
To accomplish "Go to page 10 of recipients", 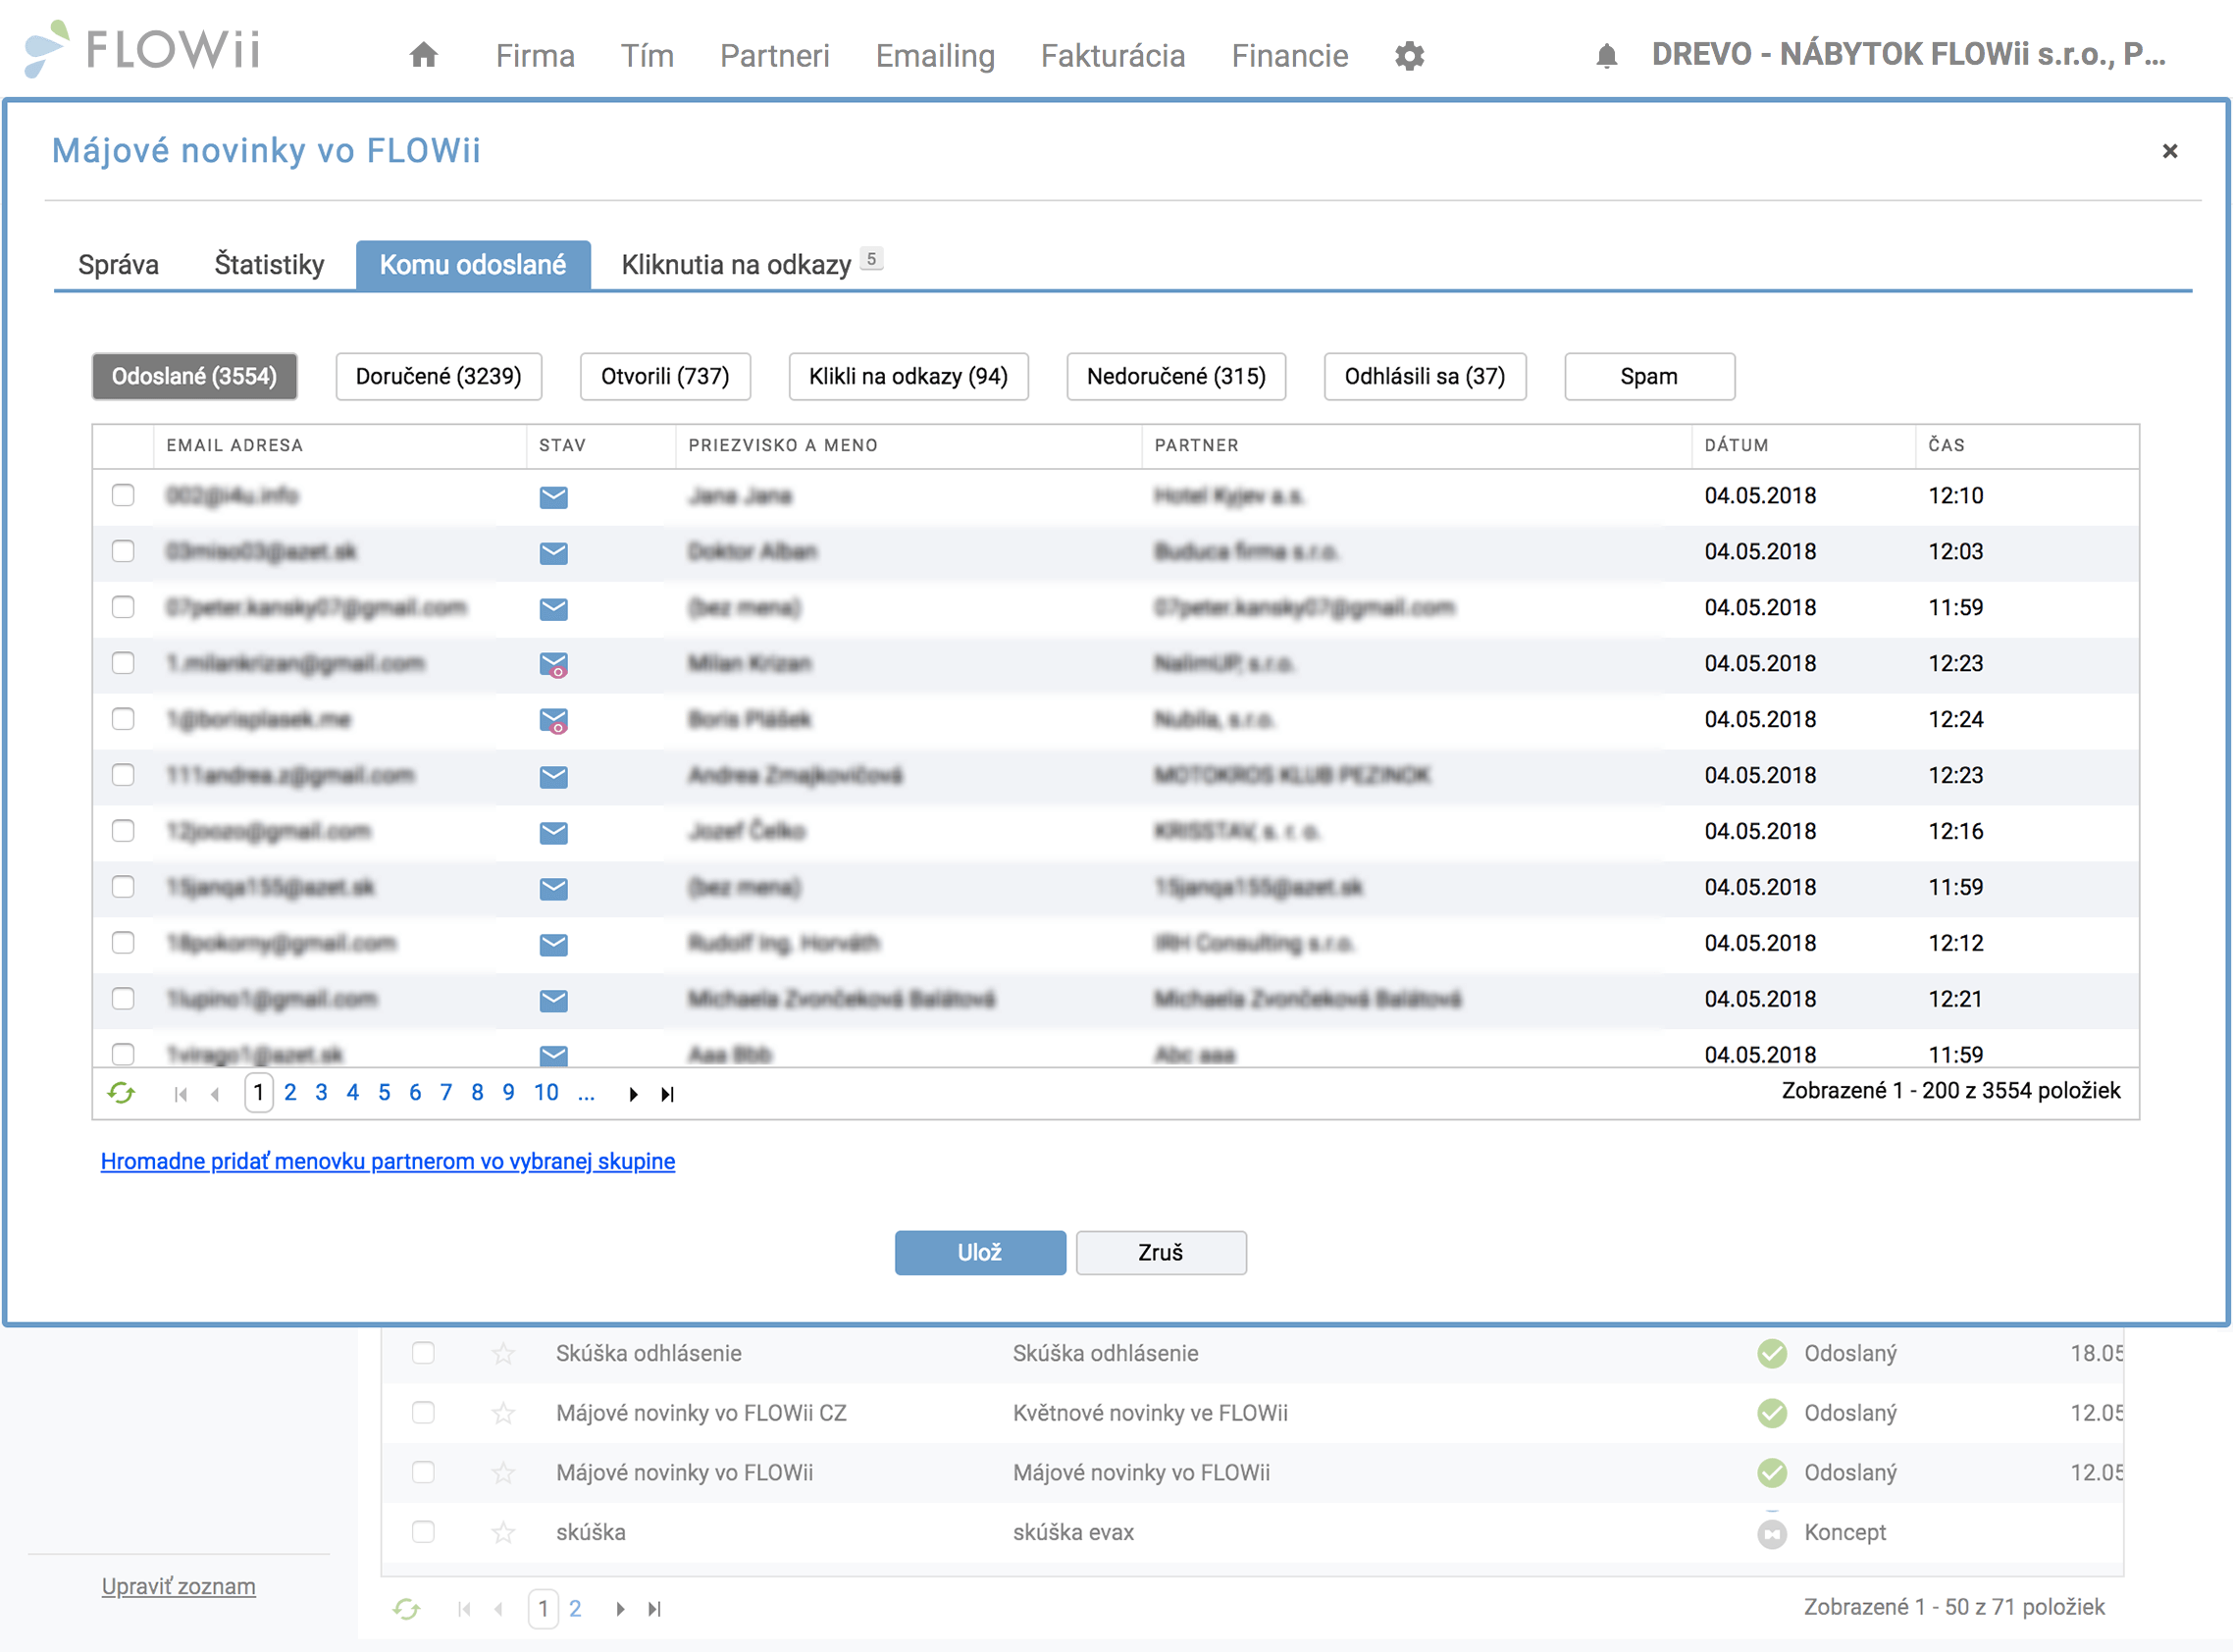I will pyautogui.click(x=546, y=1092).
